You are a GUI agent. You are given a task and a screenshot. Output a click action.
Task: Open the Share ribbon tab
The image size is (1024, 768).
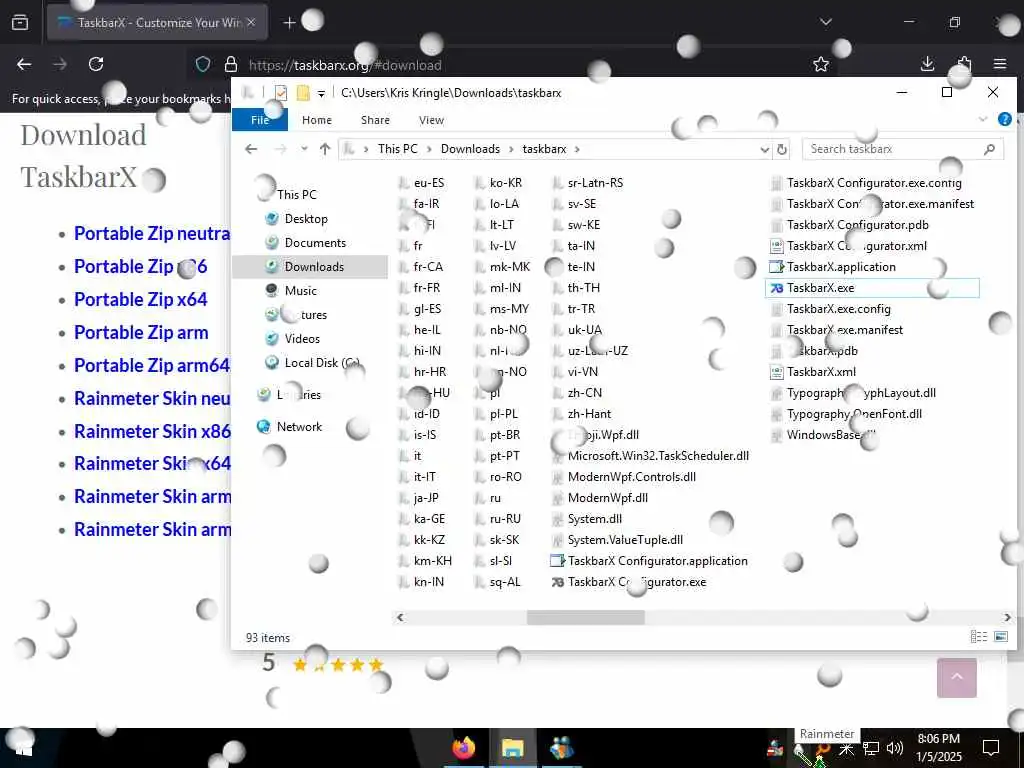(x=376, y=120)
